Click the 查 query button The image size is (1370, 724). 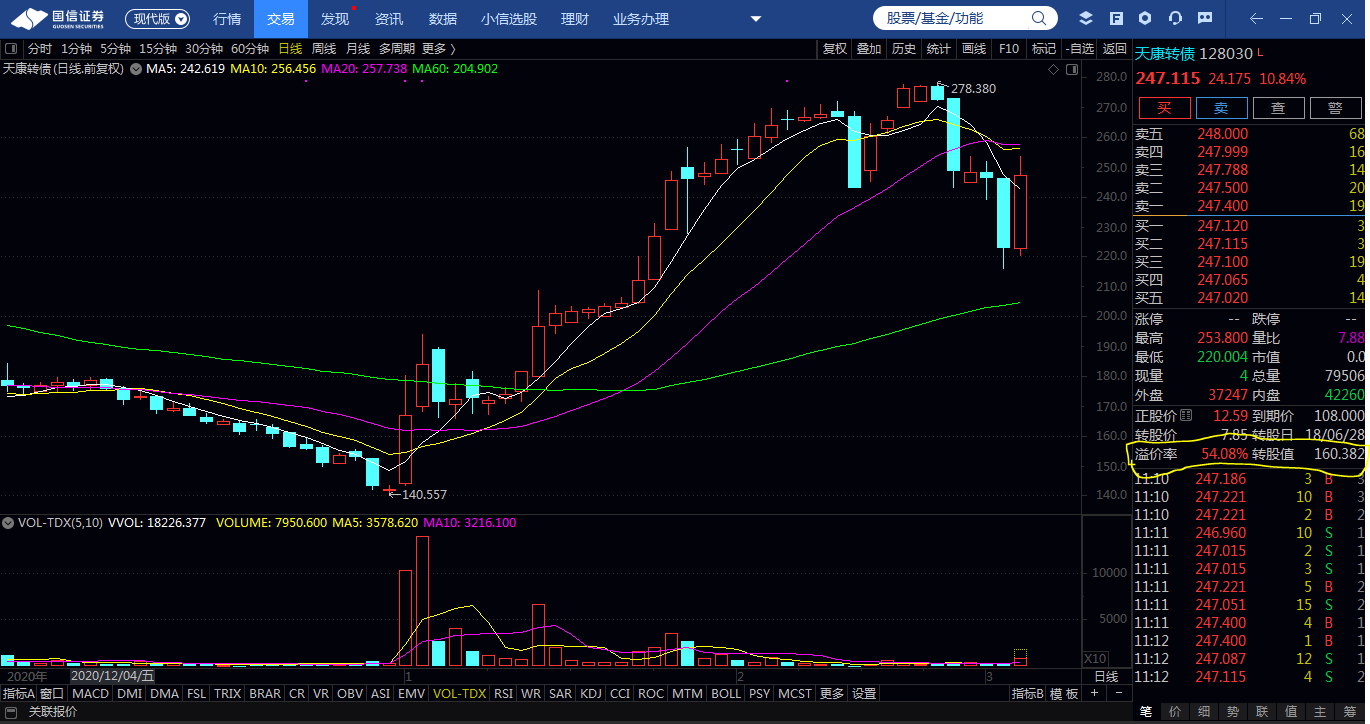(x=1278, y=109)
